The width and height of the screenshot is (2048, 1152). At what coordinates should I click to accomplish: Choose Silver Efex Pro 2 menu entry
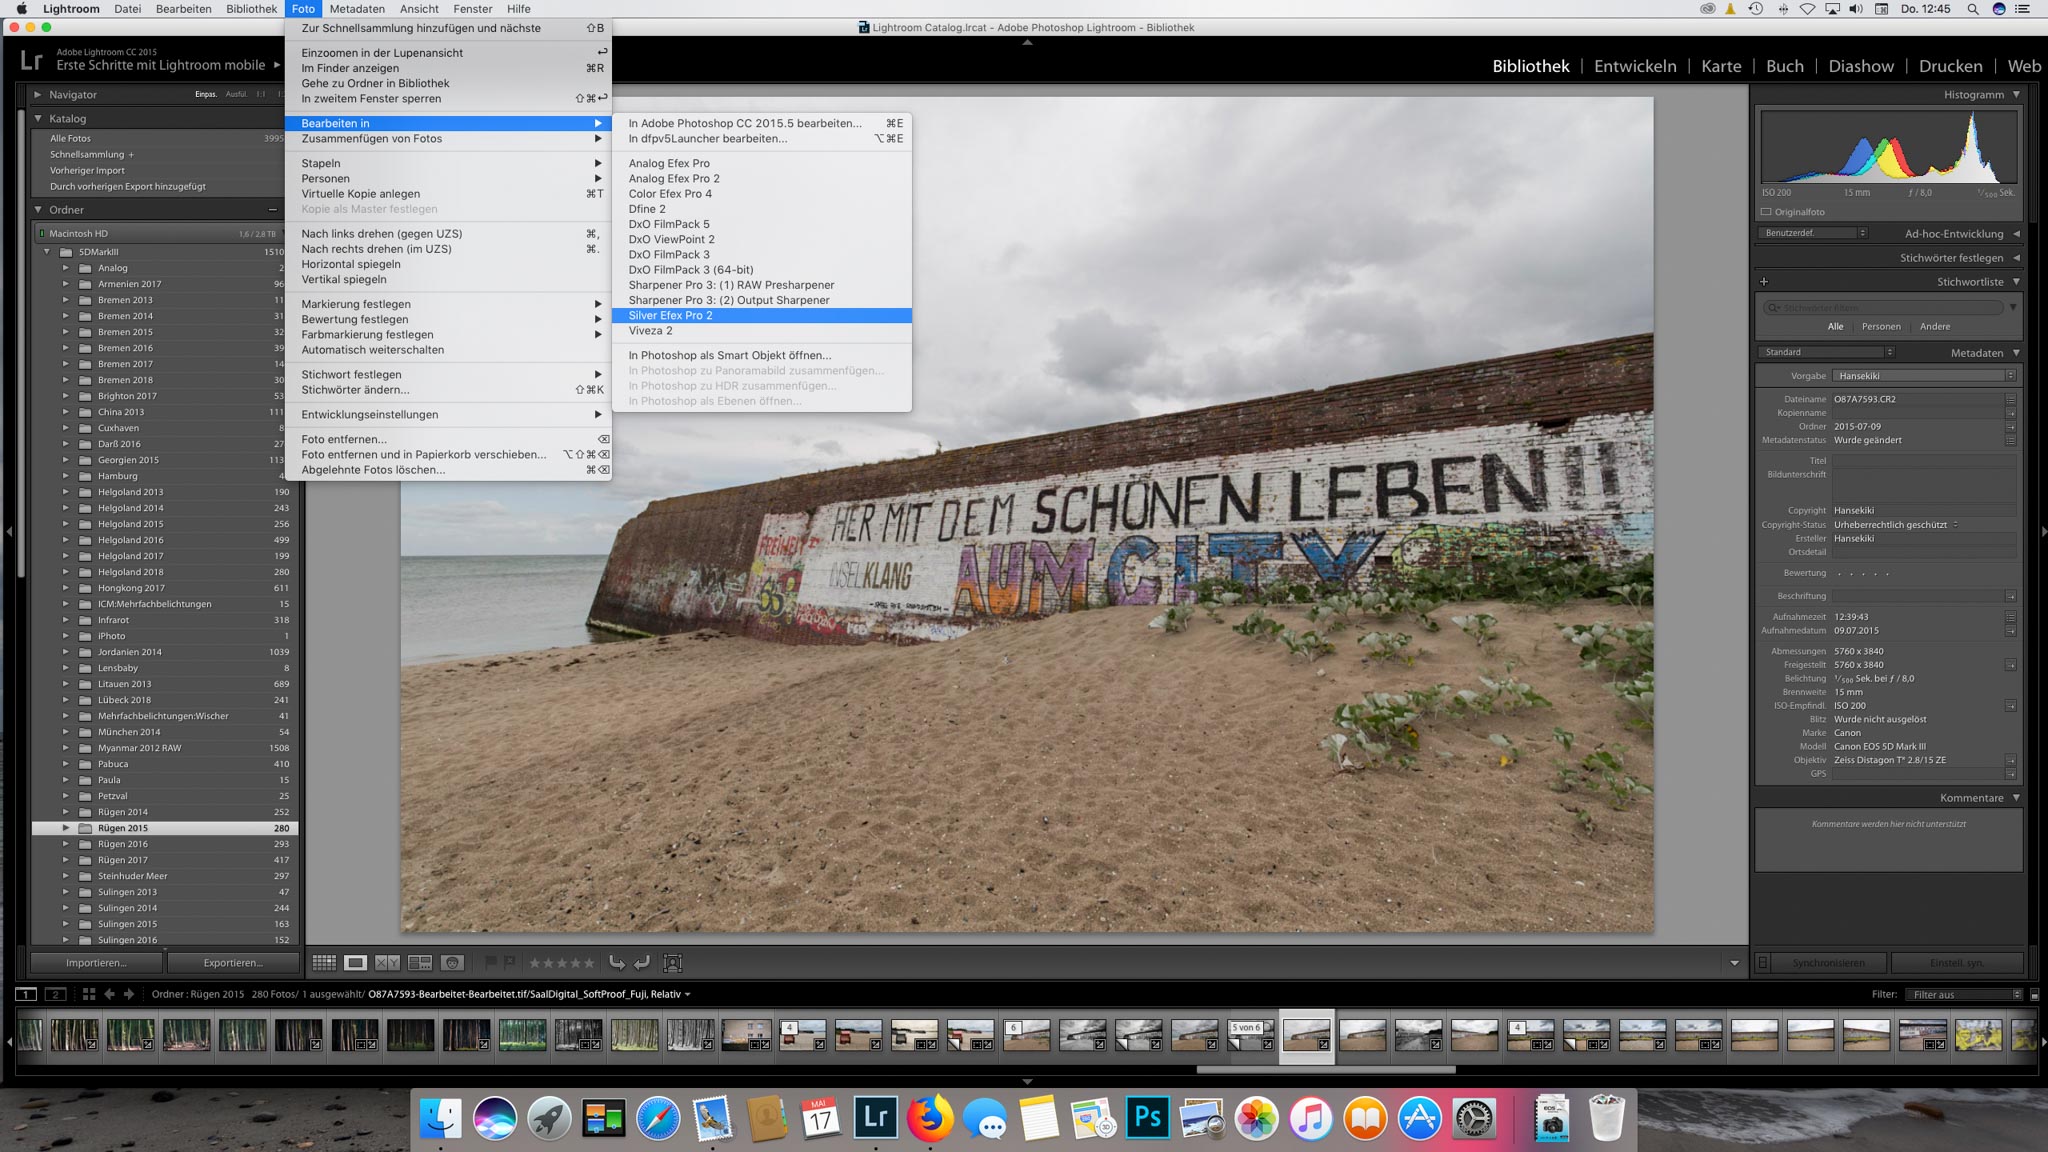click(670, 316)
